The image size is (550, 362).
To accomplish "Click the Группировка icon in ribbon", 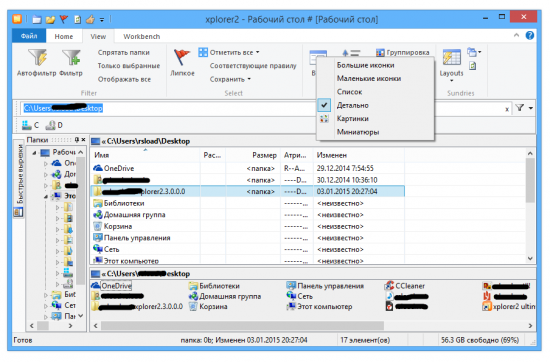I will point(380,53).
